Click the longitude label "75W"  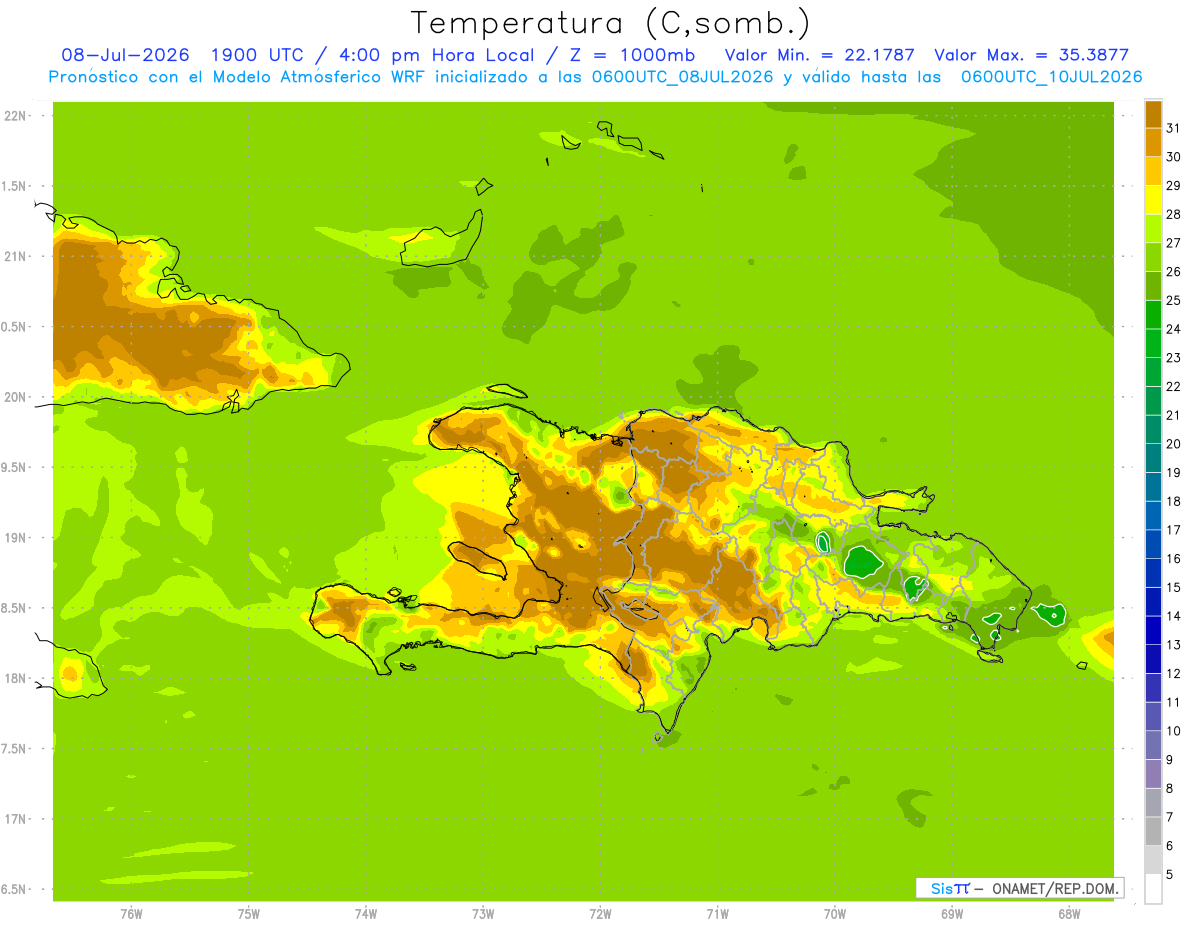point(248,914)
